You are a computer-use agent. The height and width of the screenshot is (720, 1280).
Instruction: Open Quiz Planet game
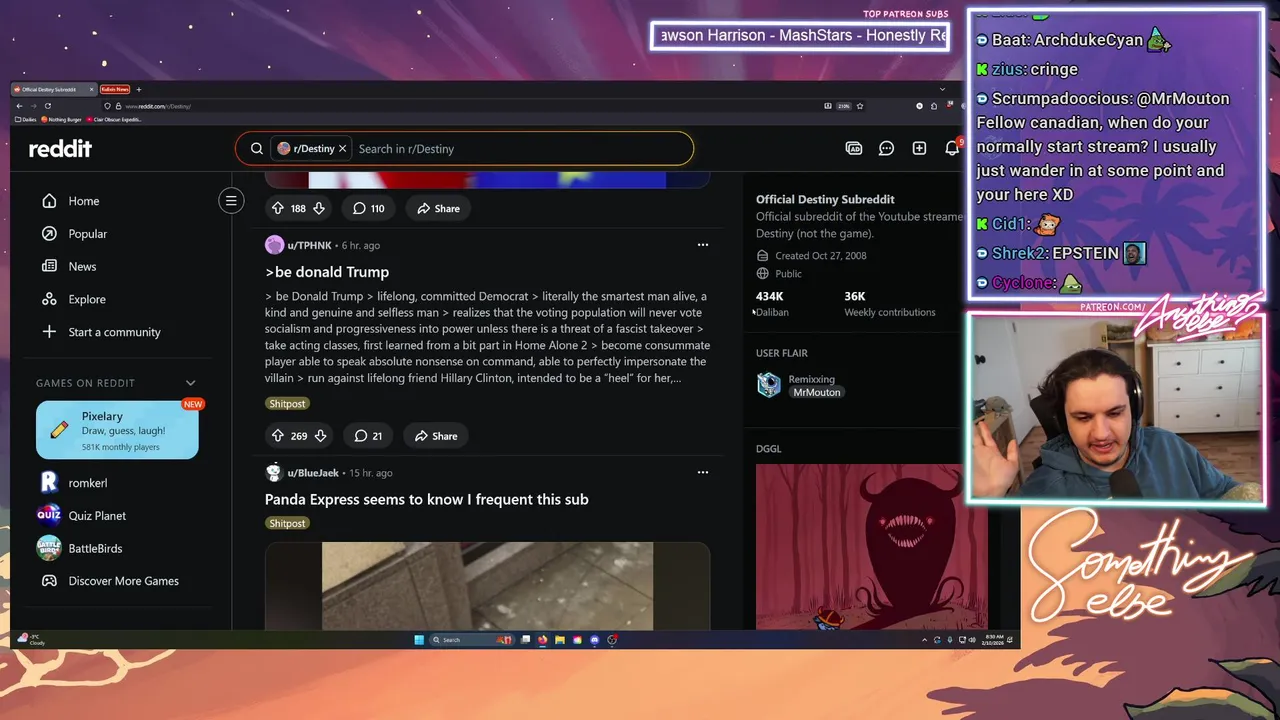[97, 515]
